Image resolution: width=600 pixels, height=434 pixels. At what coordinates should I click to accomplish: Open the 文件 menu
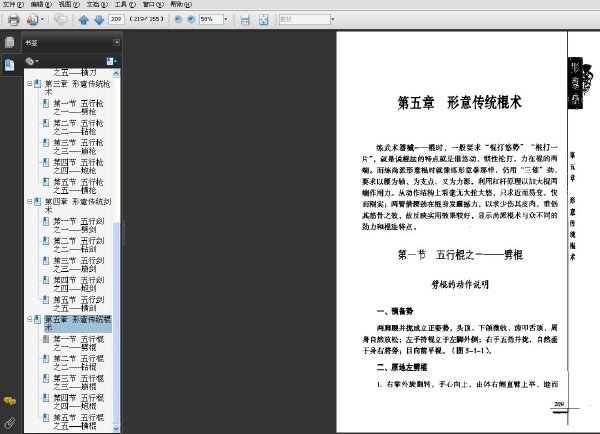(13, 4)
